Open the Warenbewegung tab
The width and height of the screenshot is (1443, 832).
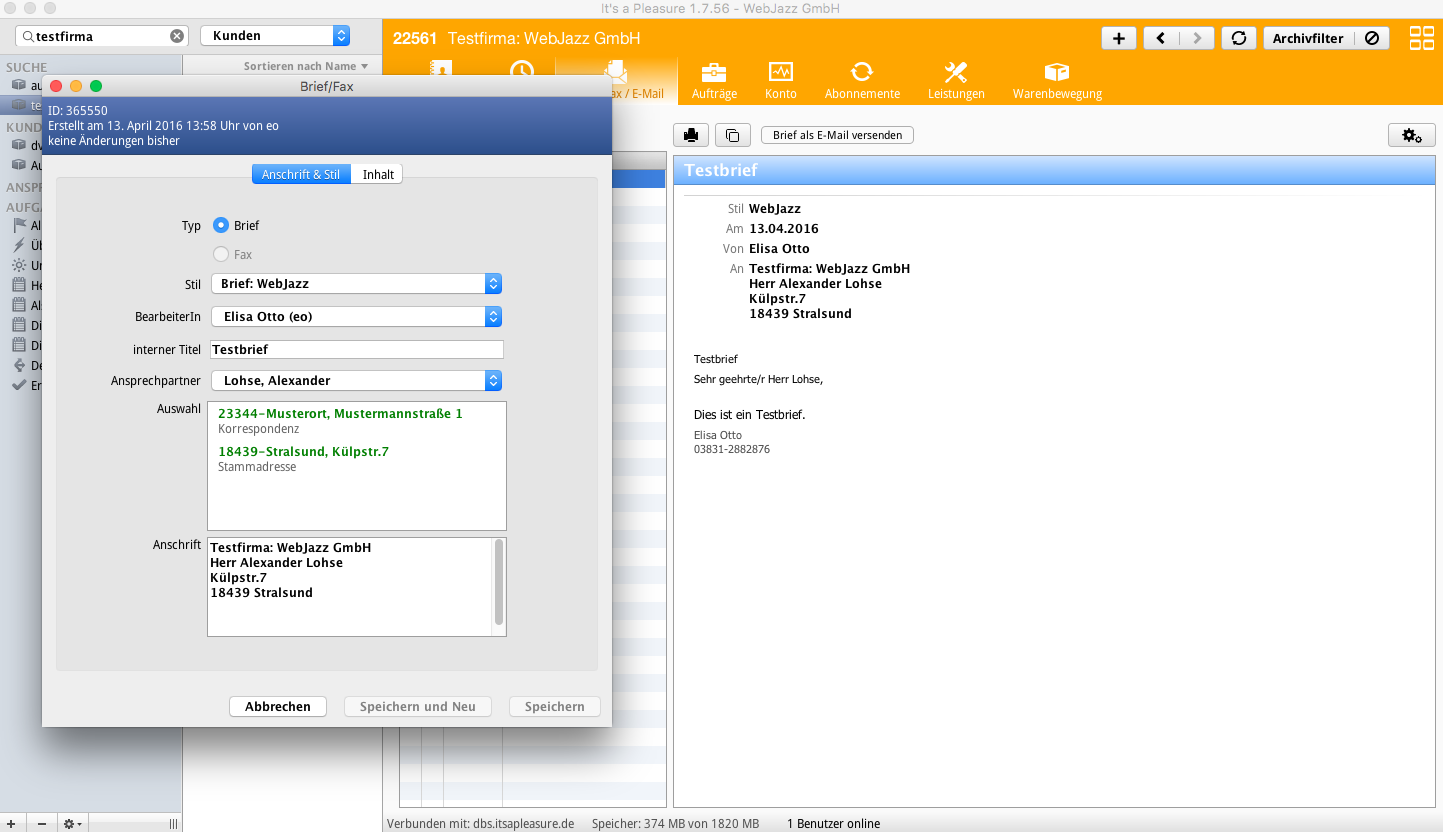coord(1057,80)
